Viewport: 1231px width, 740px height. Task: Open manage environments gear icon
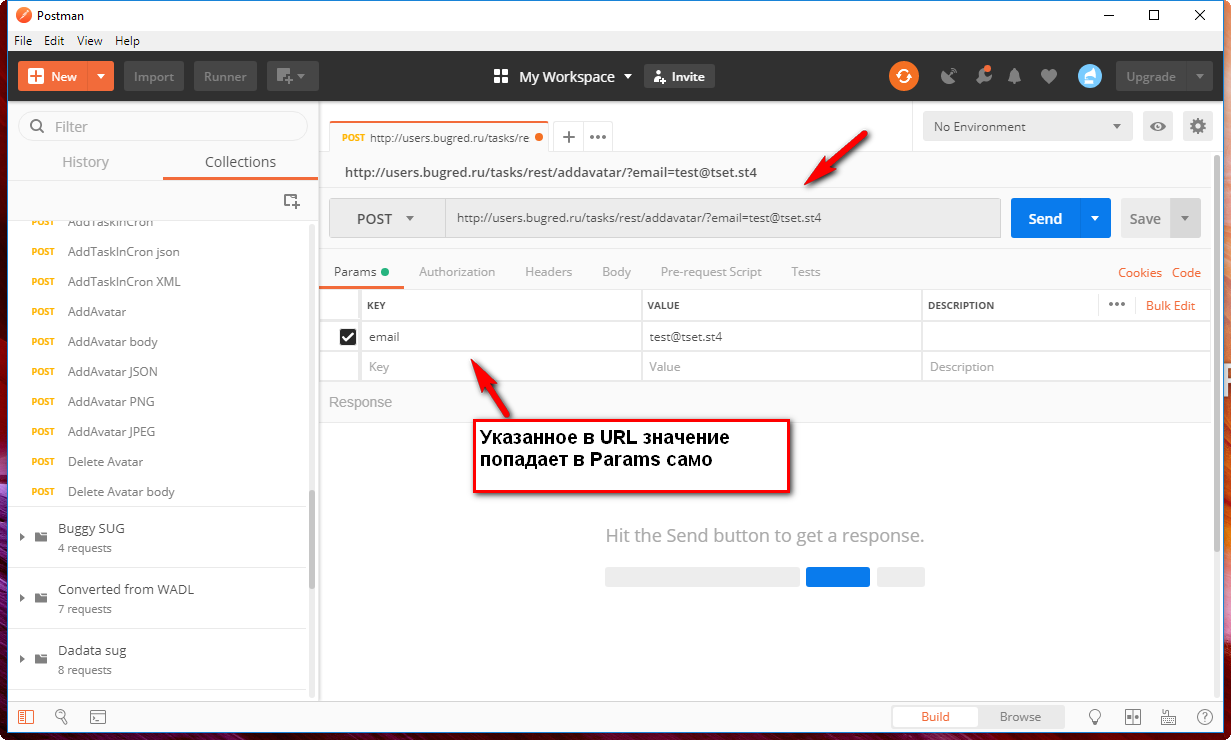tap(1197, 126)
